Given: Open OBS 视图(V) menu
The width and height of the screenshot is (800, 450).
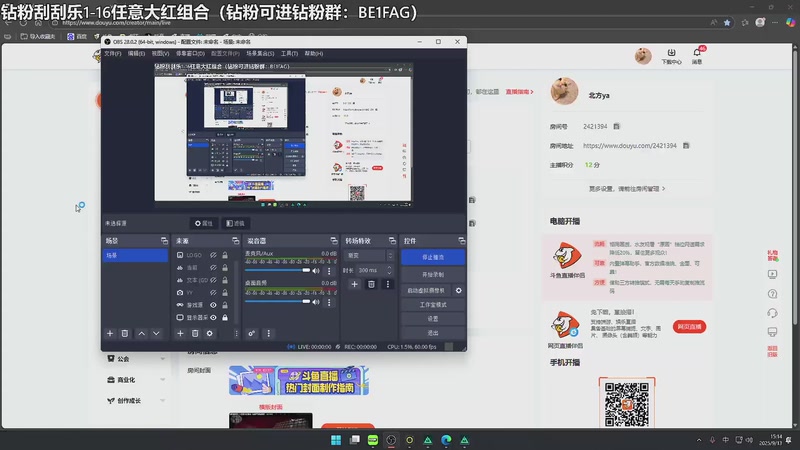Looking at the screenshot, I should point(160,54).
